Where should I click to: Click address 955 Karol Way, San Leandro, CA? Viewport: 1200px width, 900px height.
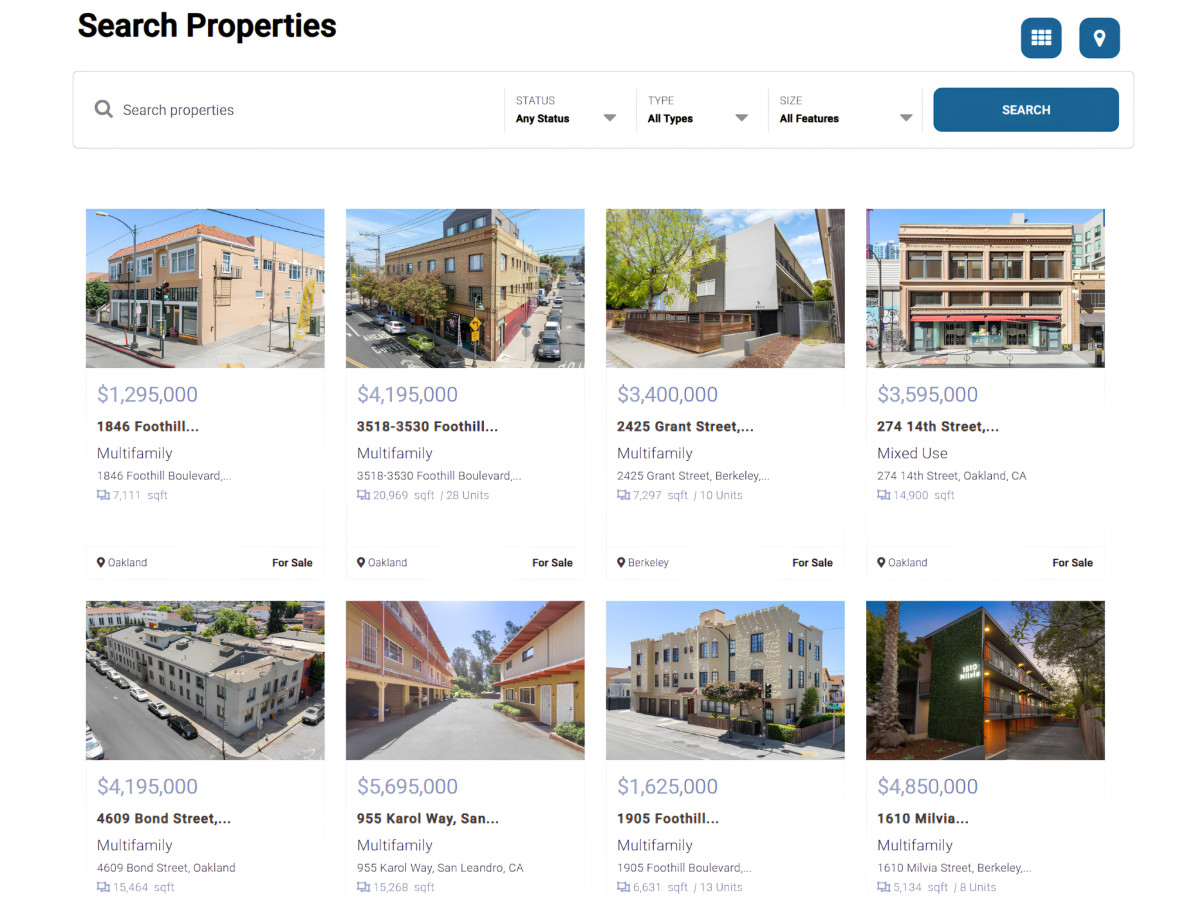[x=440, y=868]
